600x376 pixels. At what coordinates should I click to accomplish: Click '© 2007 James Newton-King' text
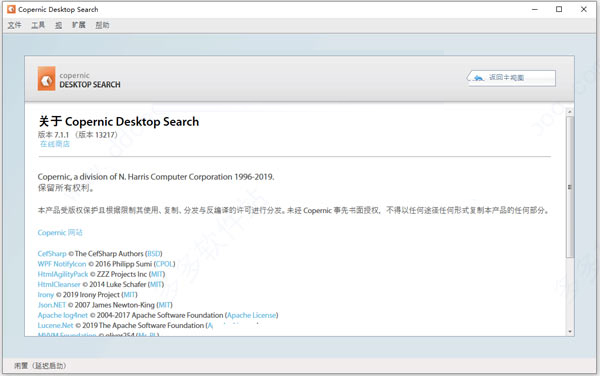pos(111,305)
